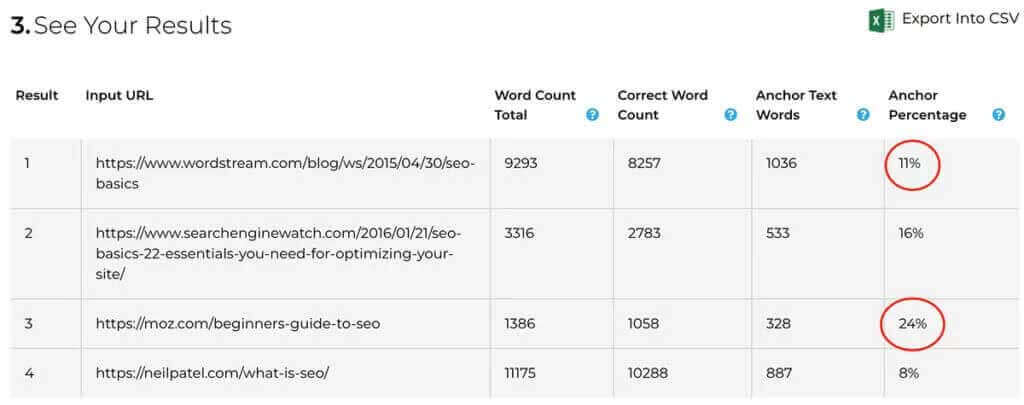
Task: Click the Word Count Total header
Action: coord(535,105)
